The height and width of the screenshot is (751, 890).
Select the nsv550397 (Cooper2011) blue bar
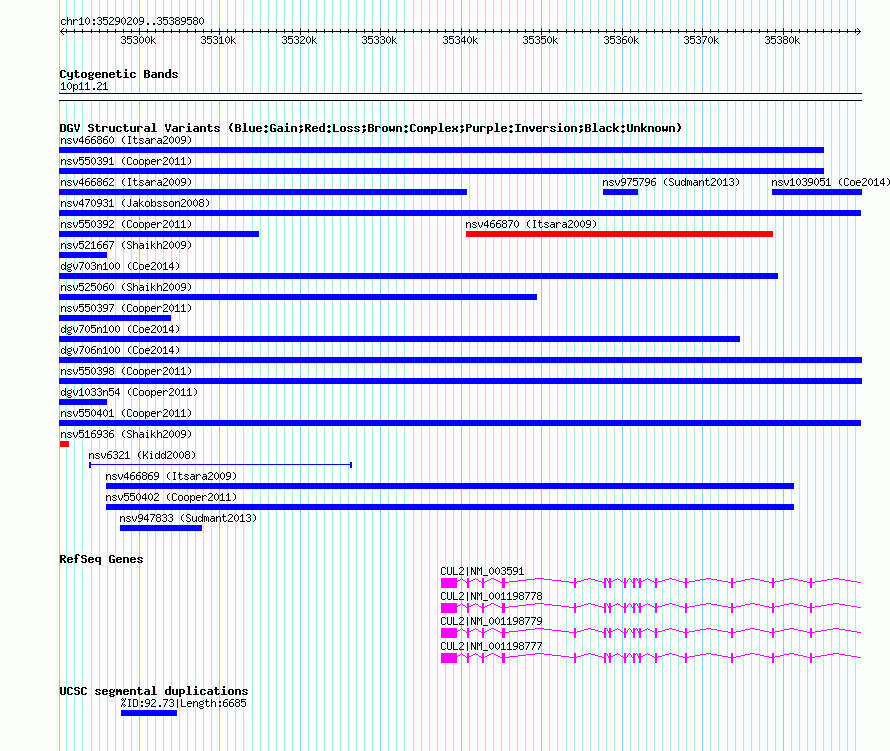(115, 318)
